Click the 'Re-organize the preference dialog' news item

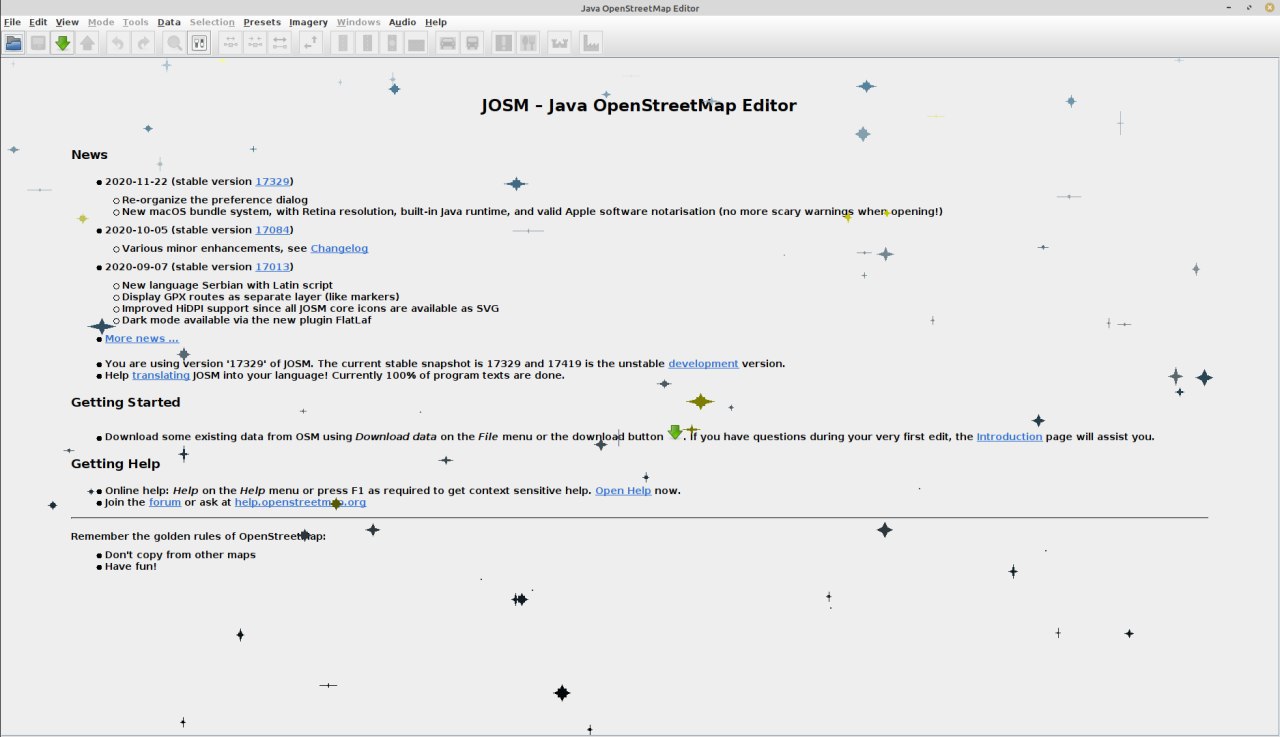pyautogui.click(x=215, y=200)
